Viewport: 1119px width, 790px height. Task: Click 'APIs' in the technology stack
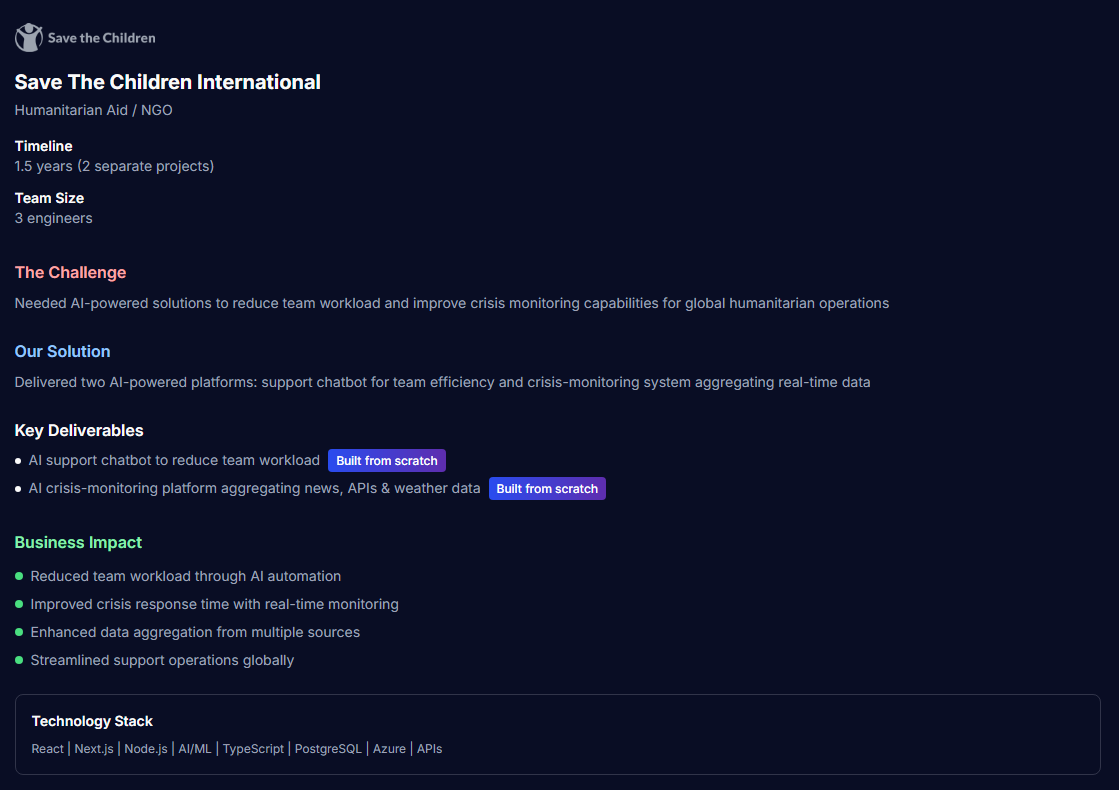pyautogui.click(x=430, y=749)
